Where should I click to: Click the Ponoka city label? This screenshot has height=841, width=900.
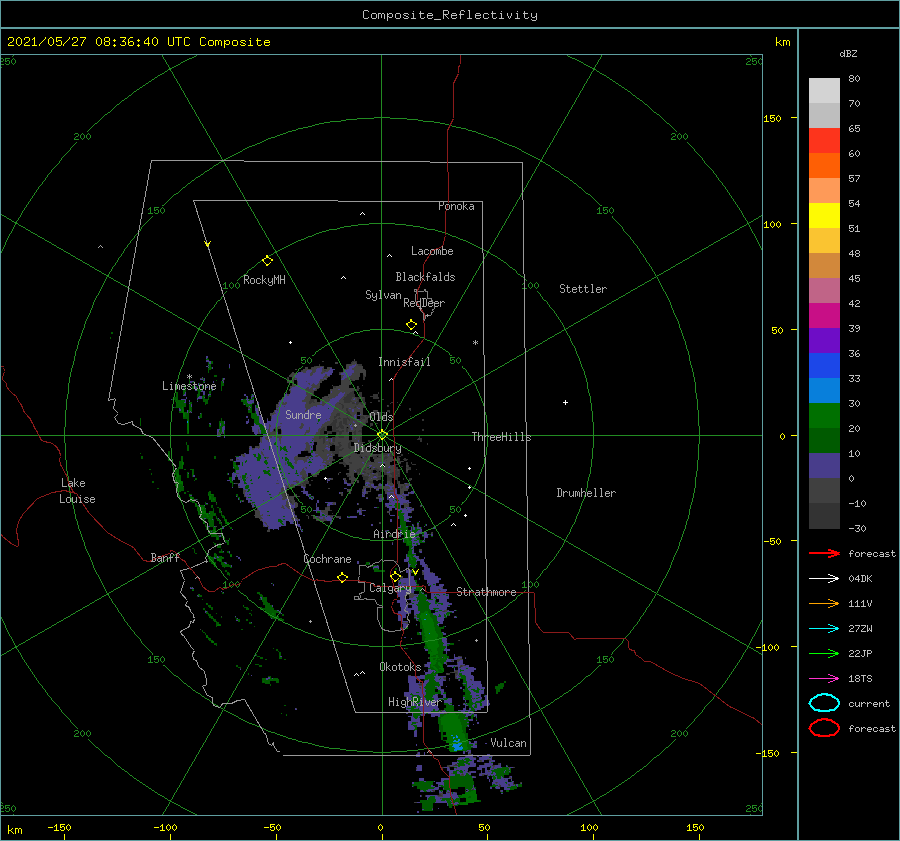click(x=456, y=206)
